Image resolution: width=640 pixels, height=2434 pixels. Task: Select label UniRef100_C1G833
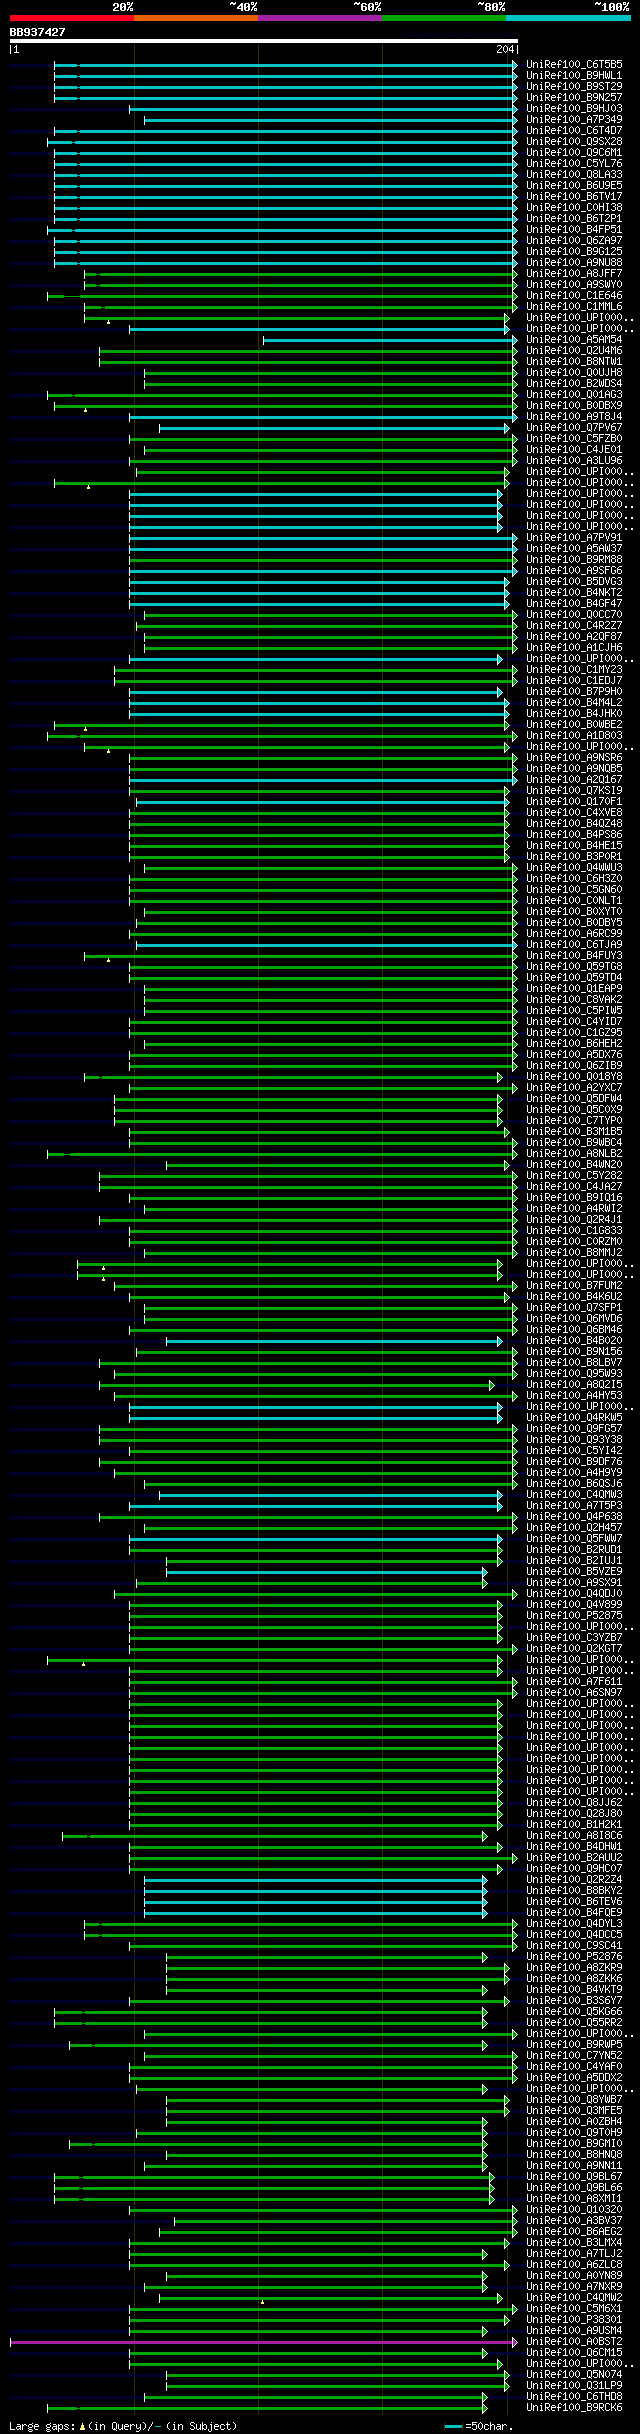click(x=574, y=1231)
